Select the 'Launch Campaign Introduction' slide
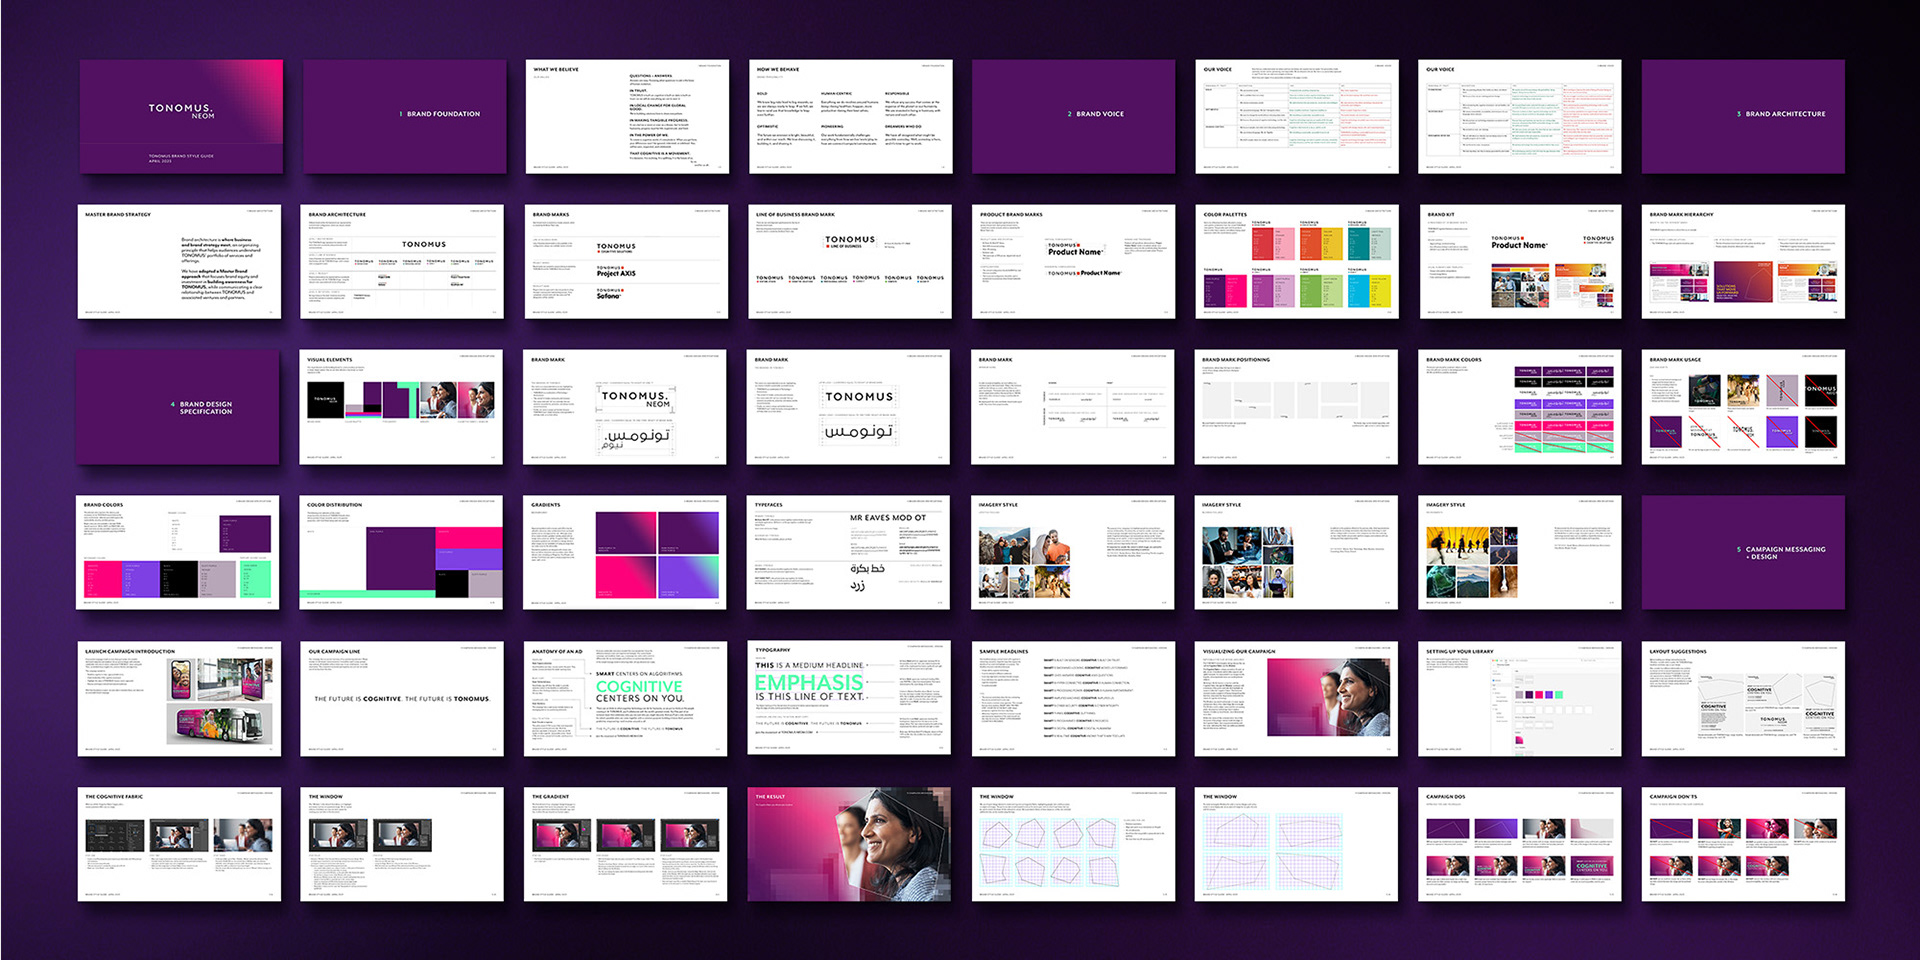This screenshot has width=1920, height=960. tap(179, 699)
